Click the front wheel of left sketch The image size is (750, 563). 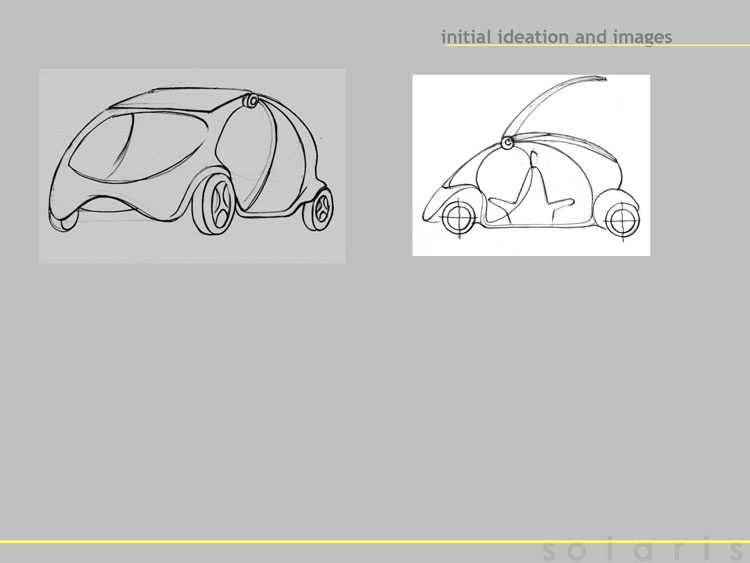coord(214,204)
